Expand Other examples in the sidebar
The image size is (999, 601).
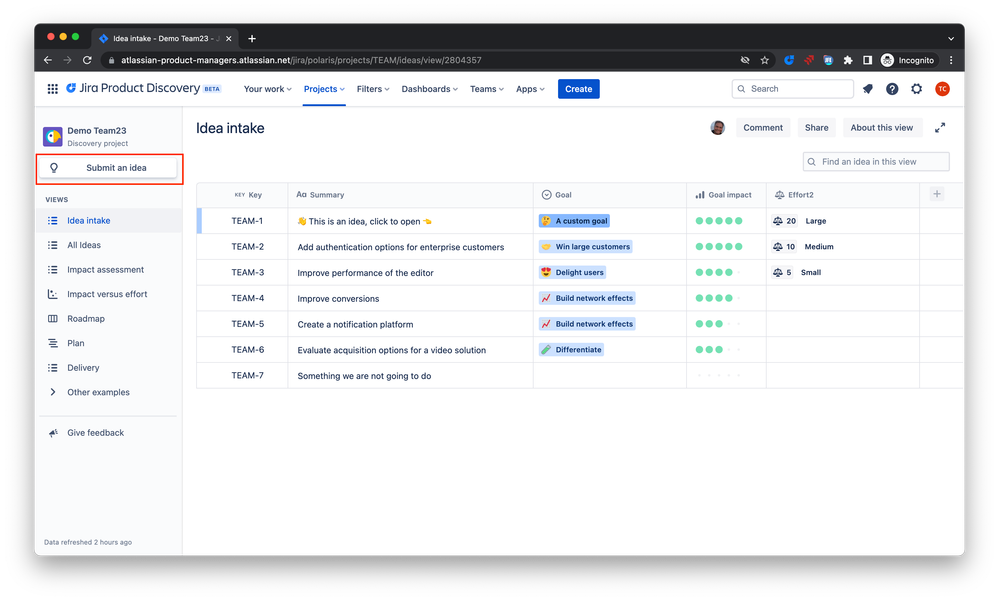pyautogui.click(x=53, y=392)
